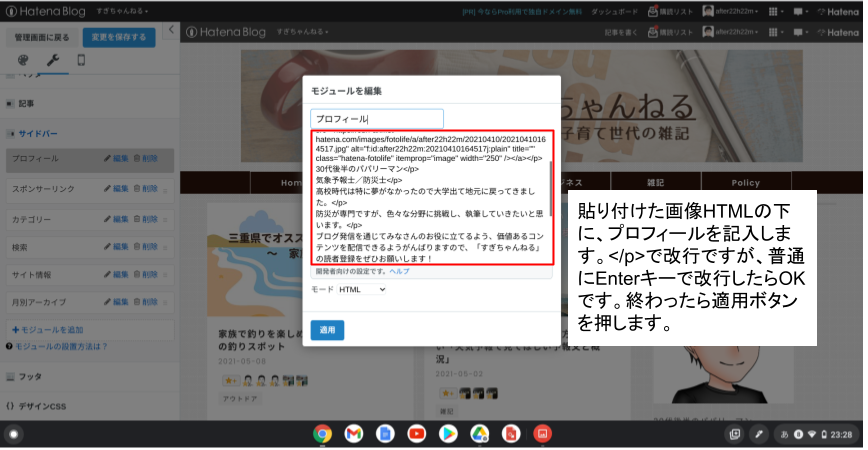Image resolution: width=868 pixels, height=450 pixels.
Task: Expand the デザインCSS section
Action: pyautogui.click(x=36, y=406)
